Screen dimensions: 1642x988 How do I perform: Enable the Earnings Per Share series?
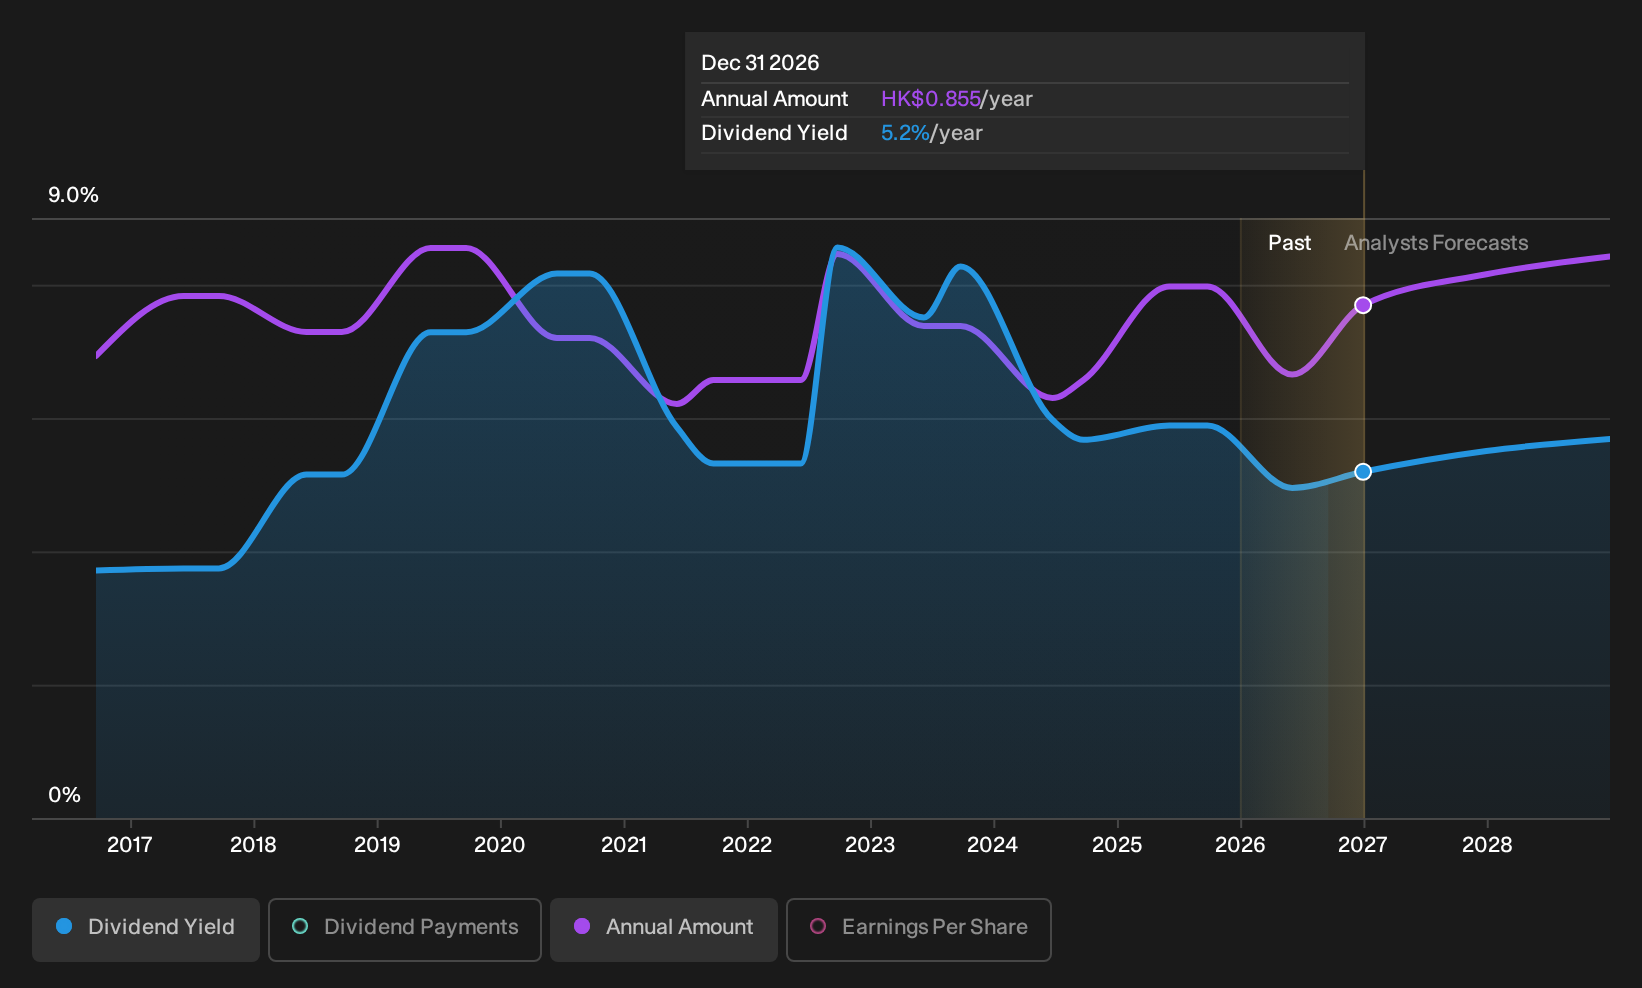tap(919, 929)
